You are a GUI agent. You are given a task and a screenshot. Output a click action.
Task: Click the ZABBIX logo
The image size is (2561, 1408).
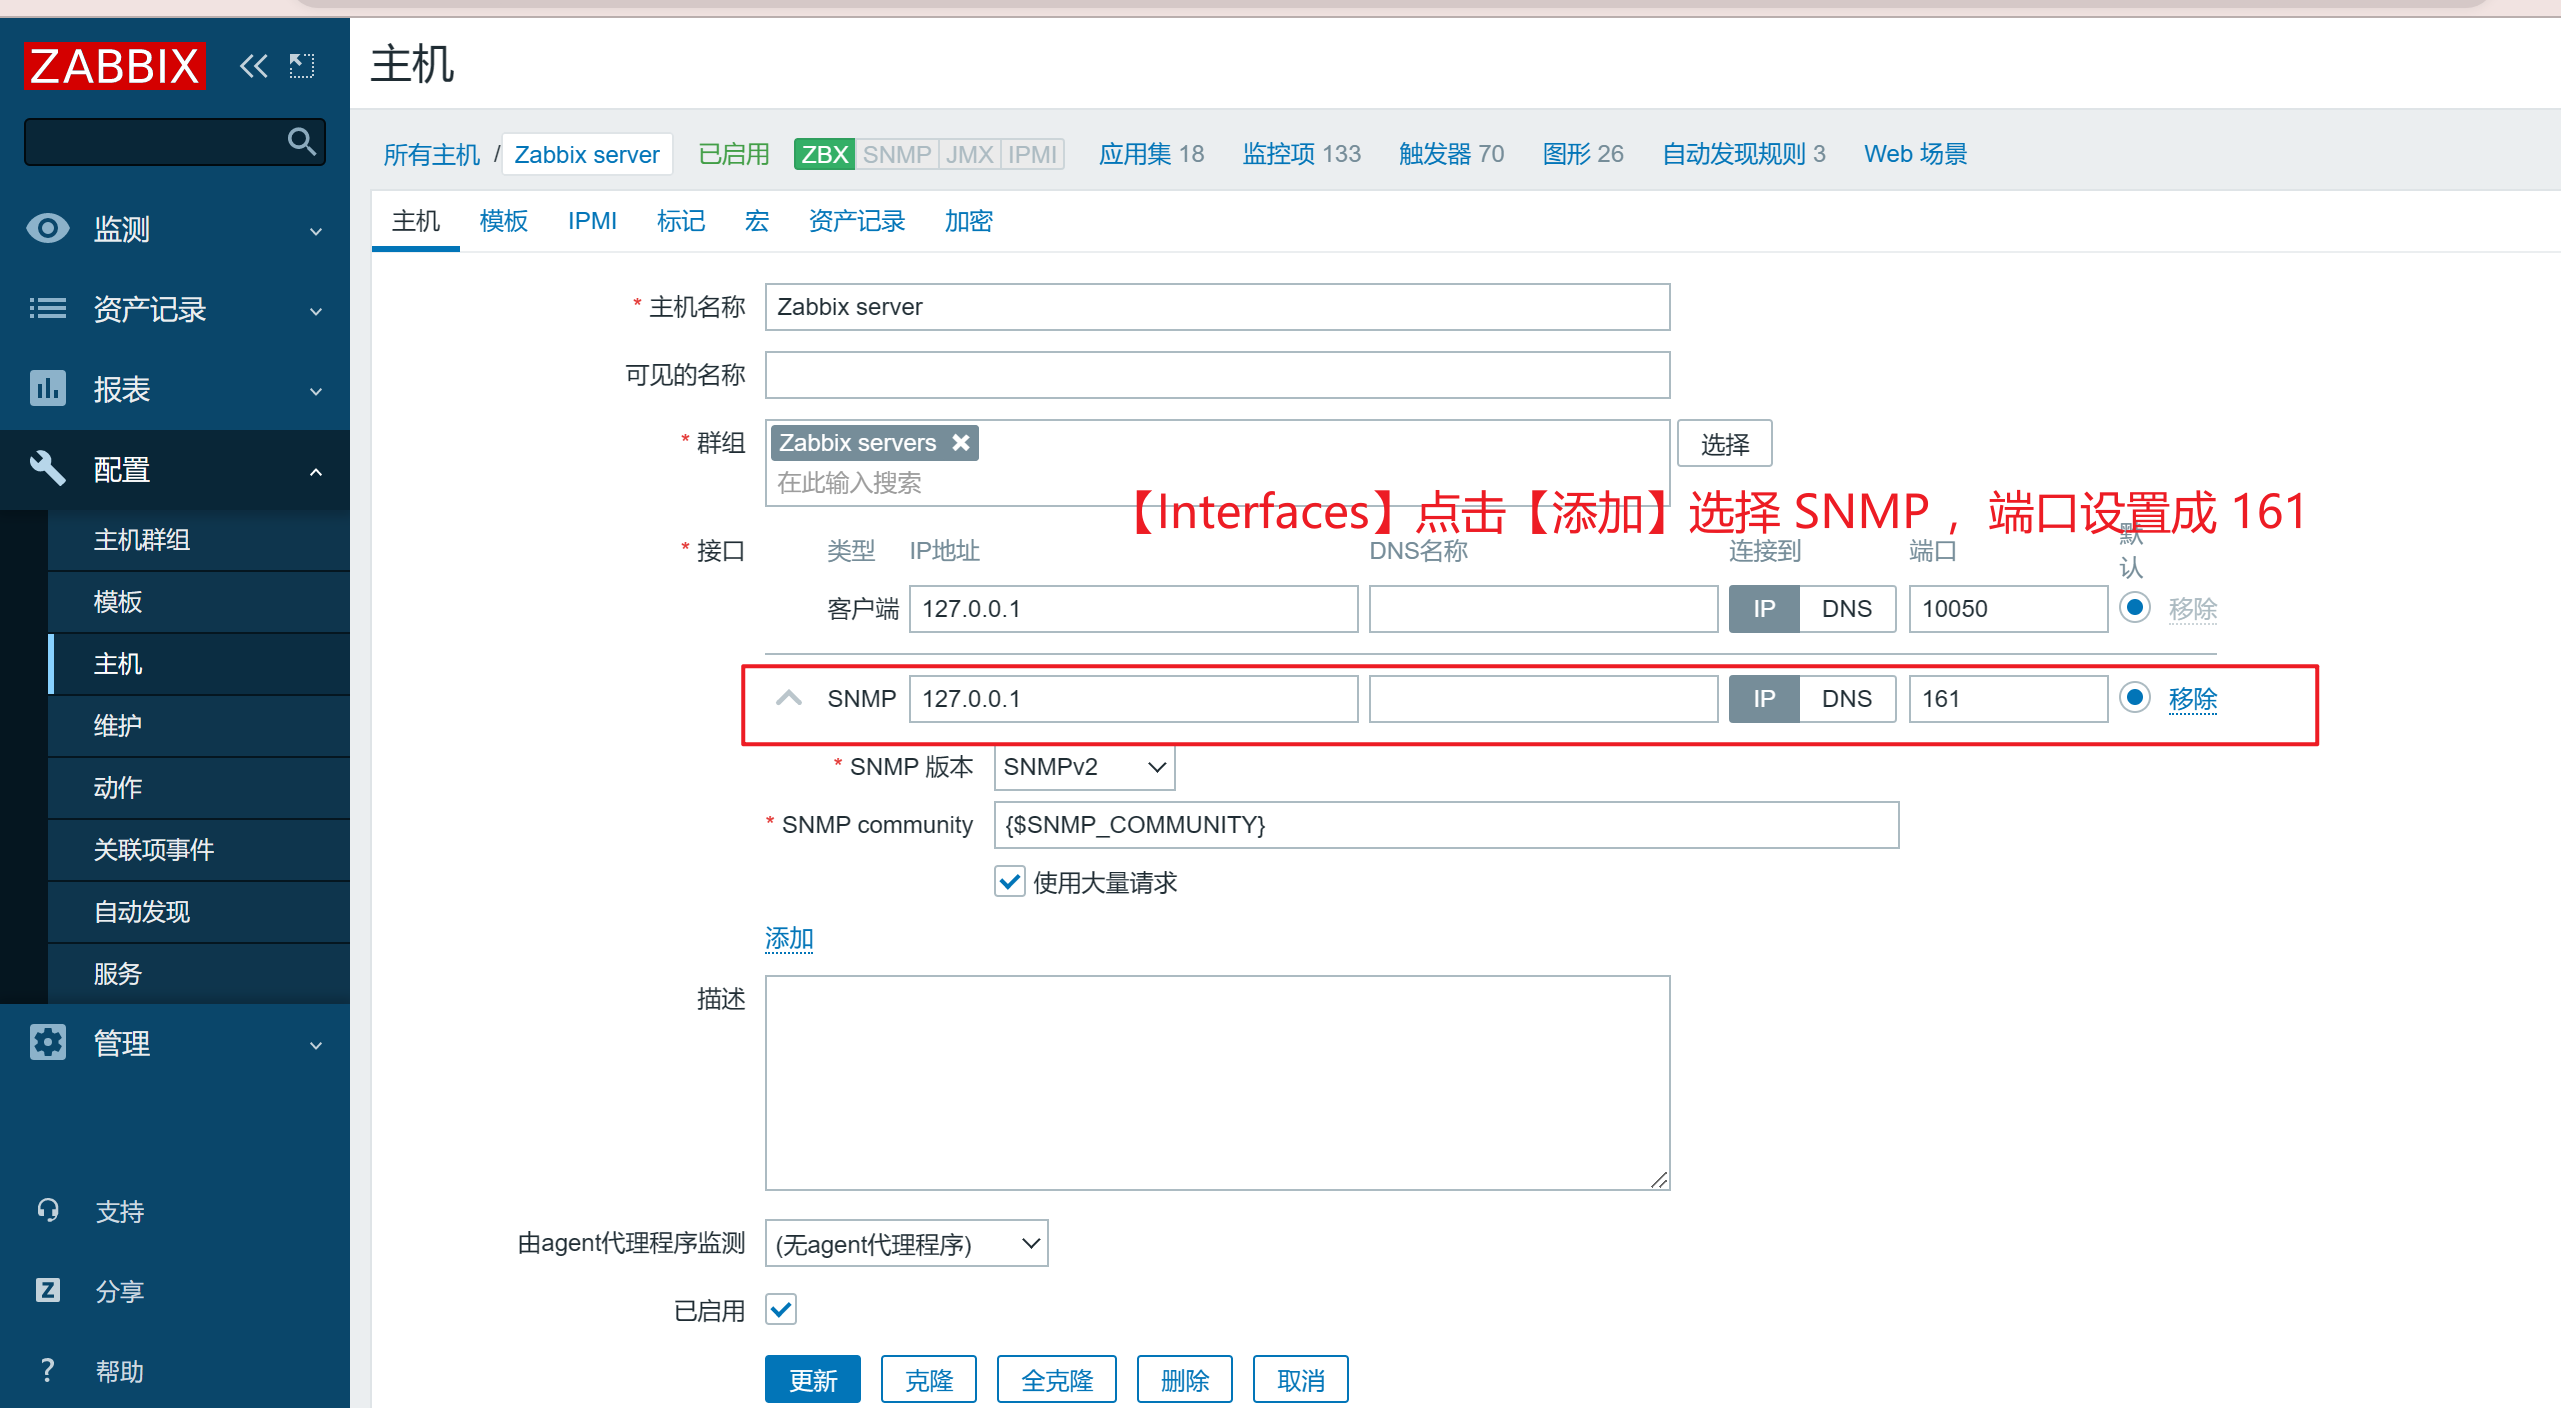pyautogui.click(x=114, y=65)
